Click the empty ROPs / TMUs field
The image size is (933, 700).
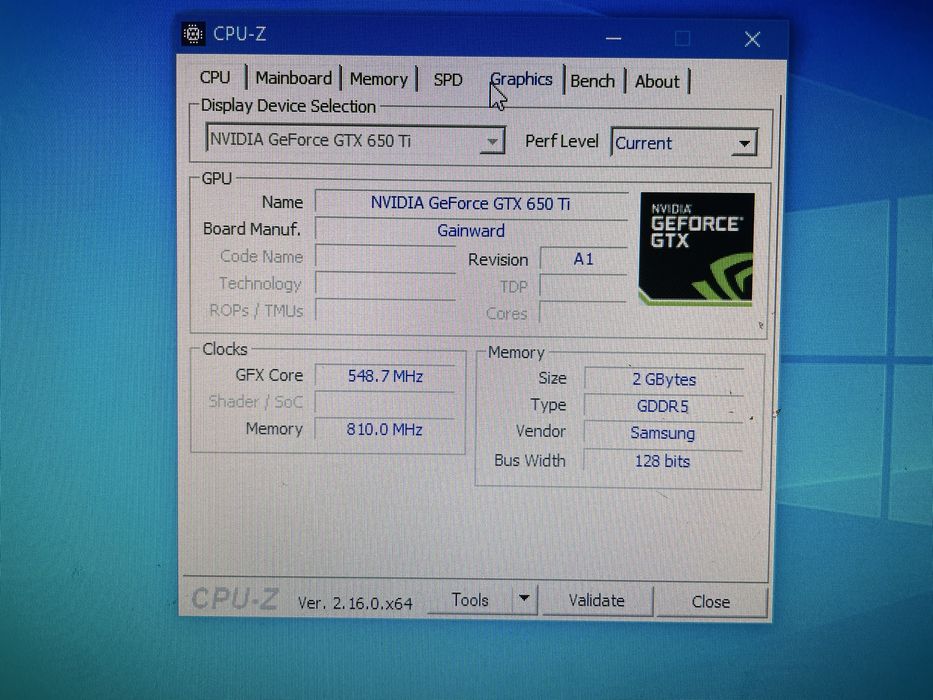click(x=386, y=310)
